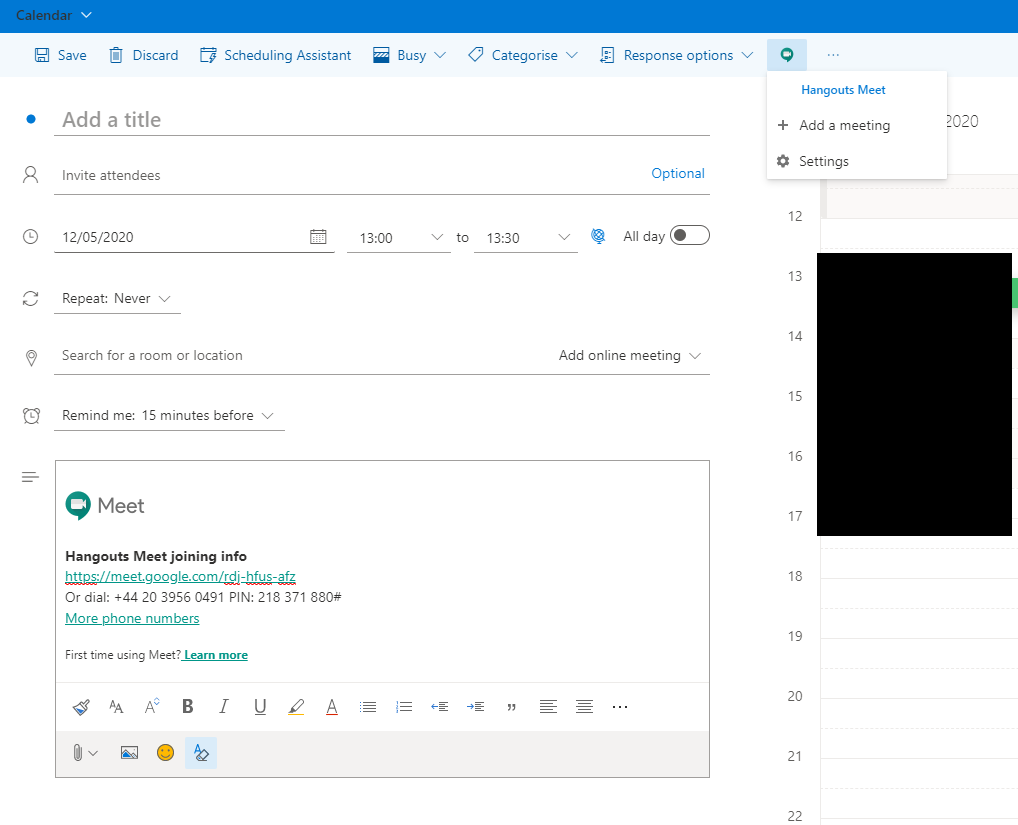The image size is (1018, 825).
Task: Toggle the All day switch
Action: (x=689, y=235)
